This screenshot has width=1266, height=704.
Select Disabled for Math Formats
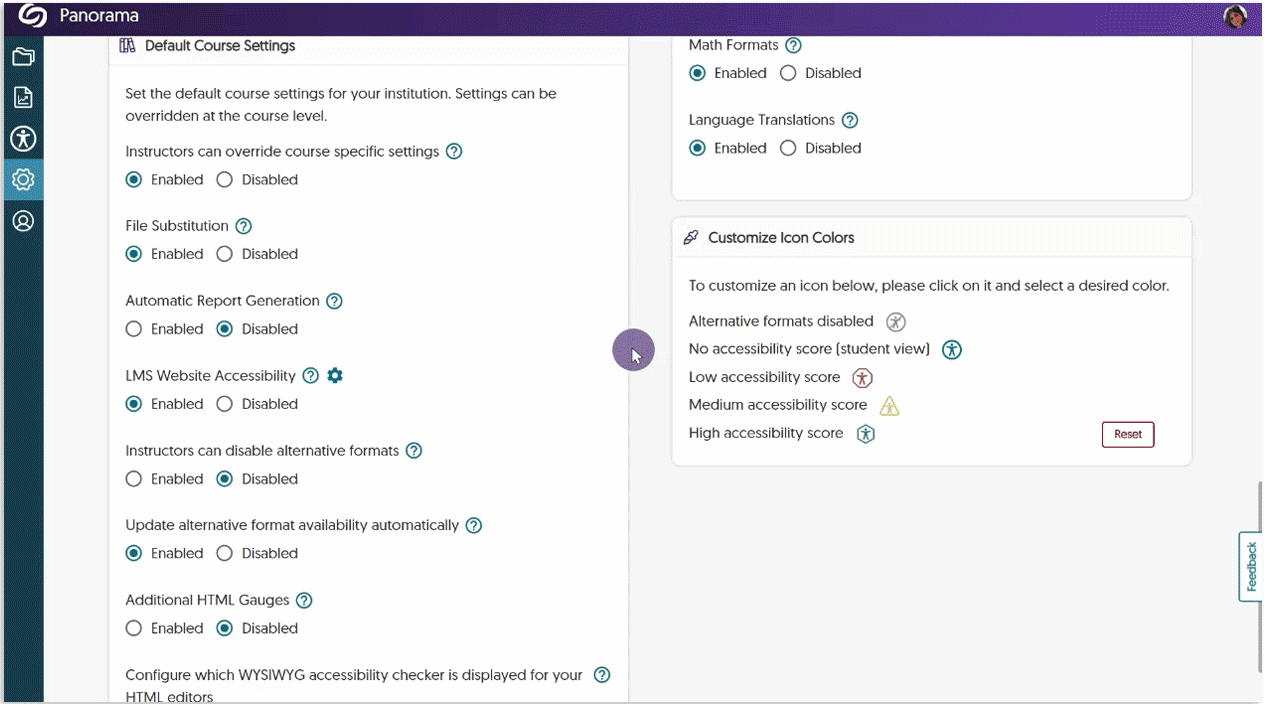pyautogui.click(x=788, y=73)
